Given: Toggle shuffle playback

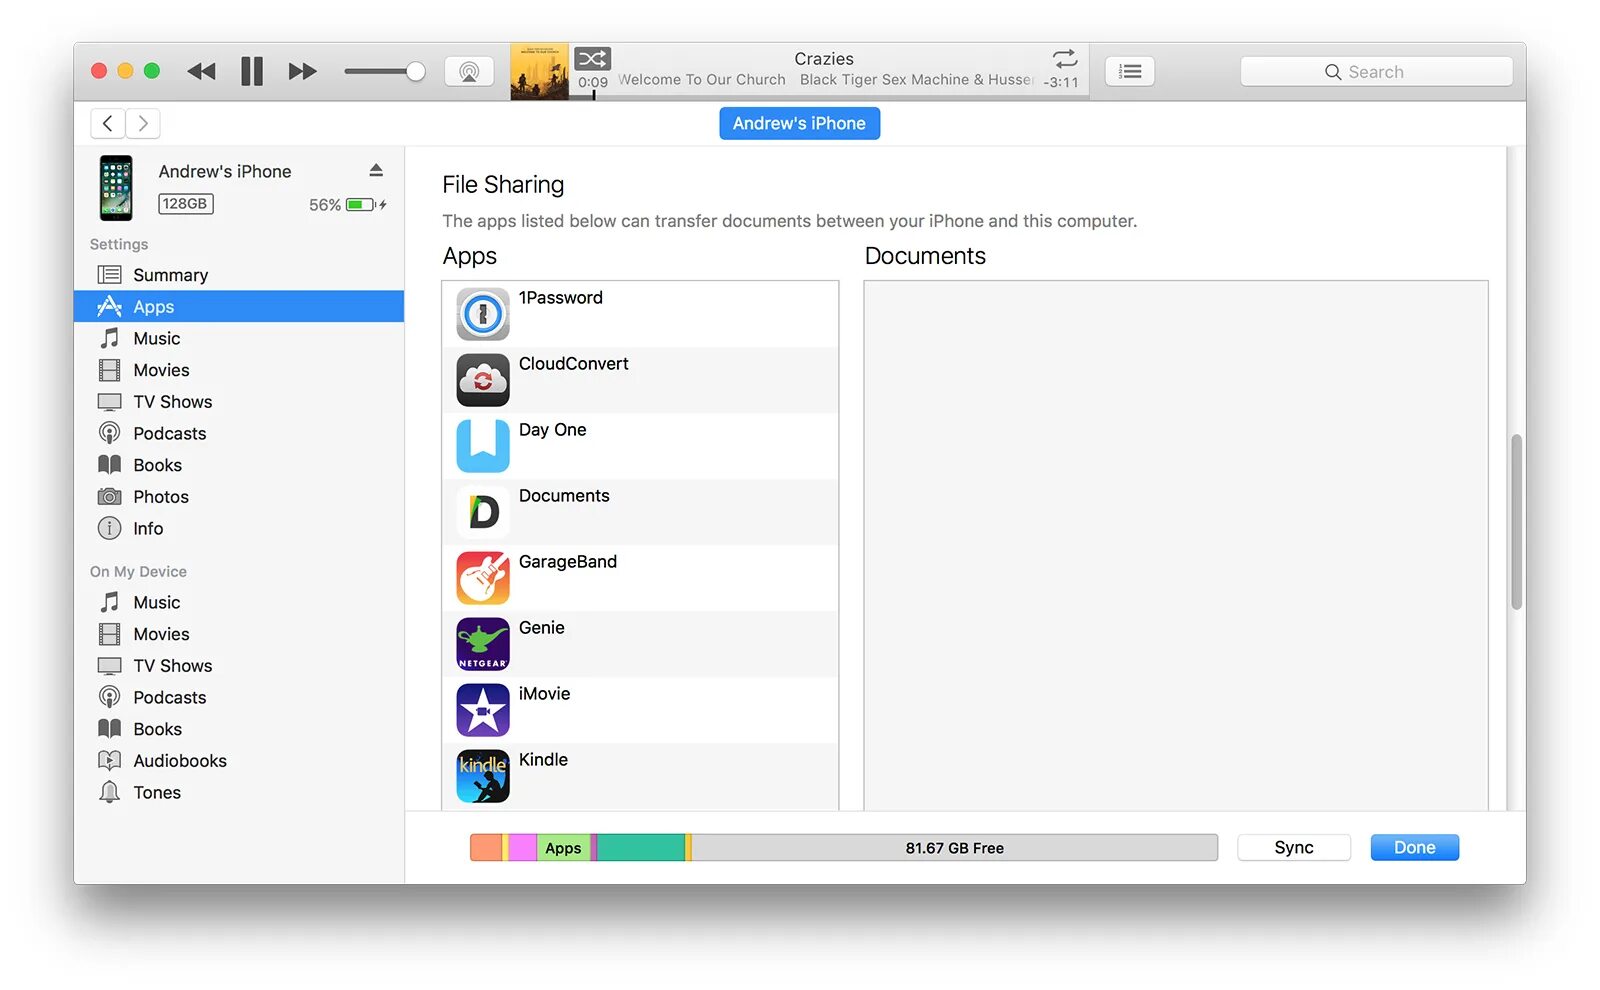Looking at the screenshot, I should tap(592, 58).
